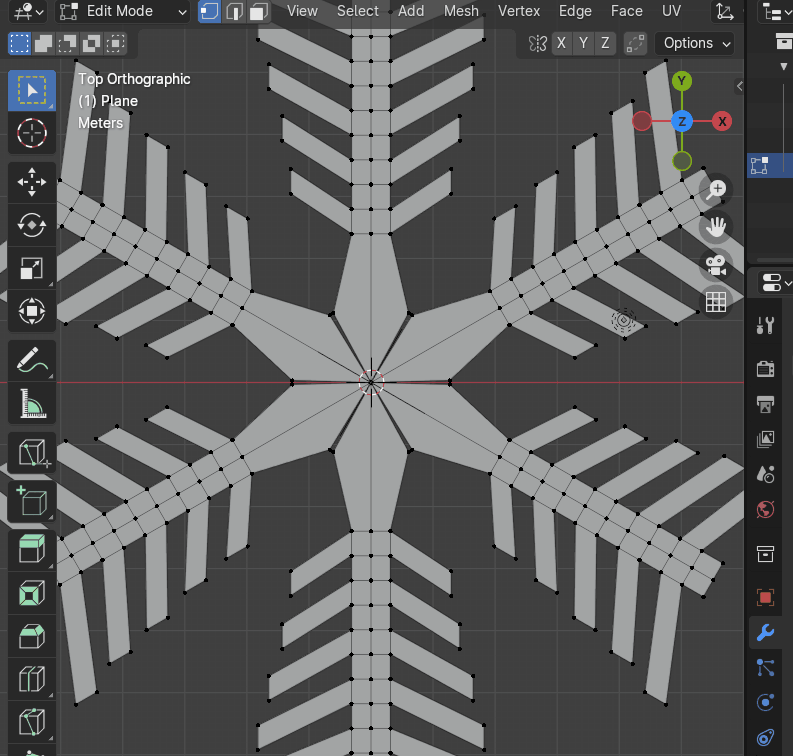Screen dimensions: 793x756
Task: Choose the Inset Faces tool
Action: pos(32,593)
